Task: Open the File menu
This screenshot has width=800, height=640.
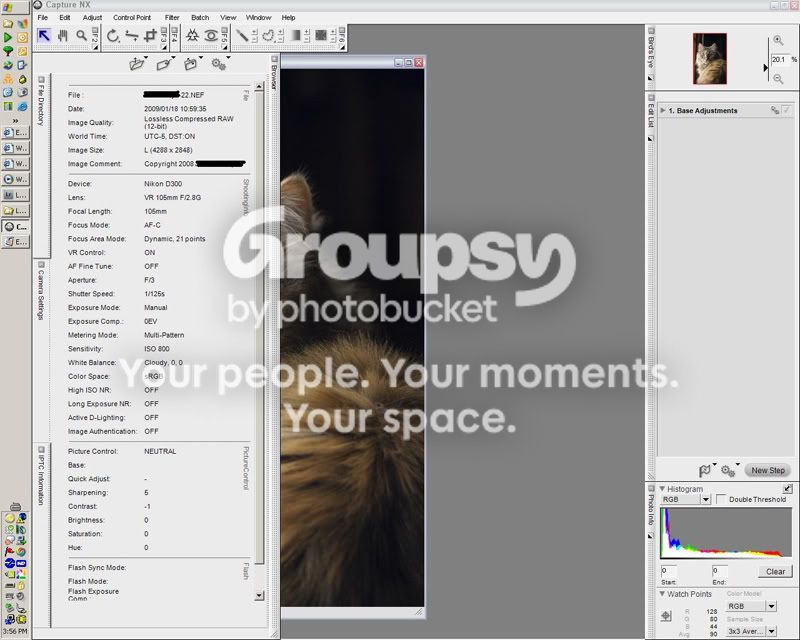Action: [43, 17]
